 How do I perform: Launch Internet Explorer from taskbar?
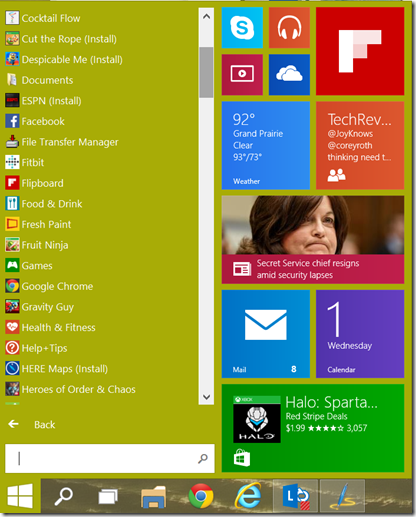(248, 496)
